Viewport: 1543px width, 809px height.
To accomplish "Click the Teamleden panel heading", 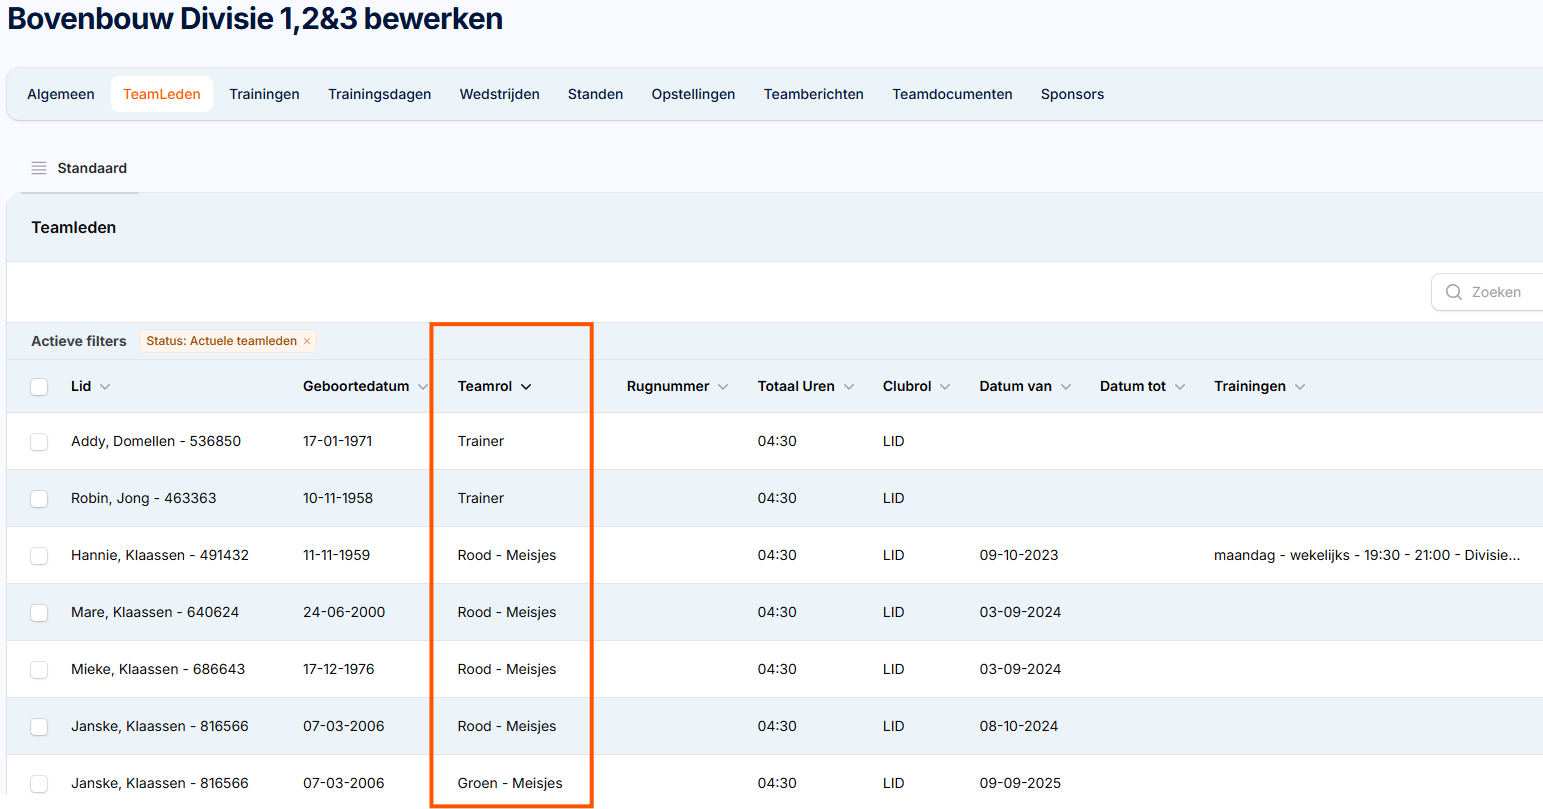I will point(74,227).
